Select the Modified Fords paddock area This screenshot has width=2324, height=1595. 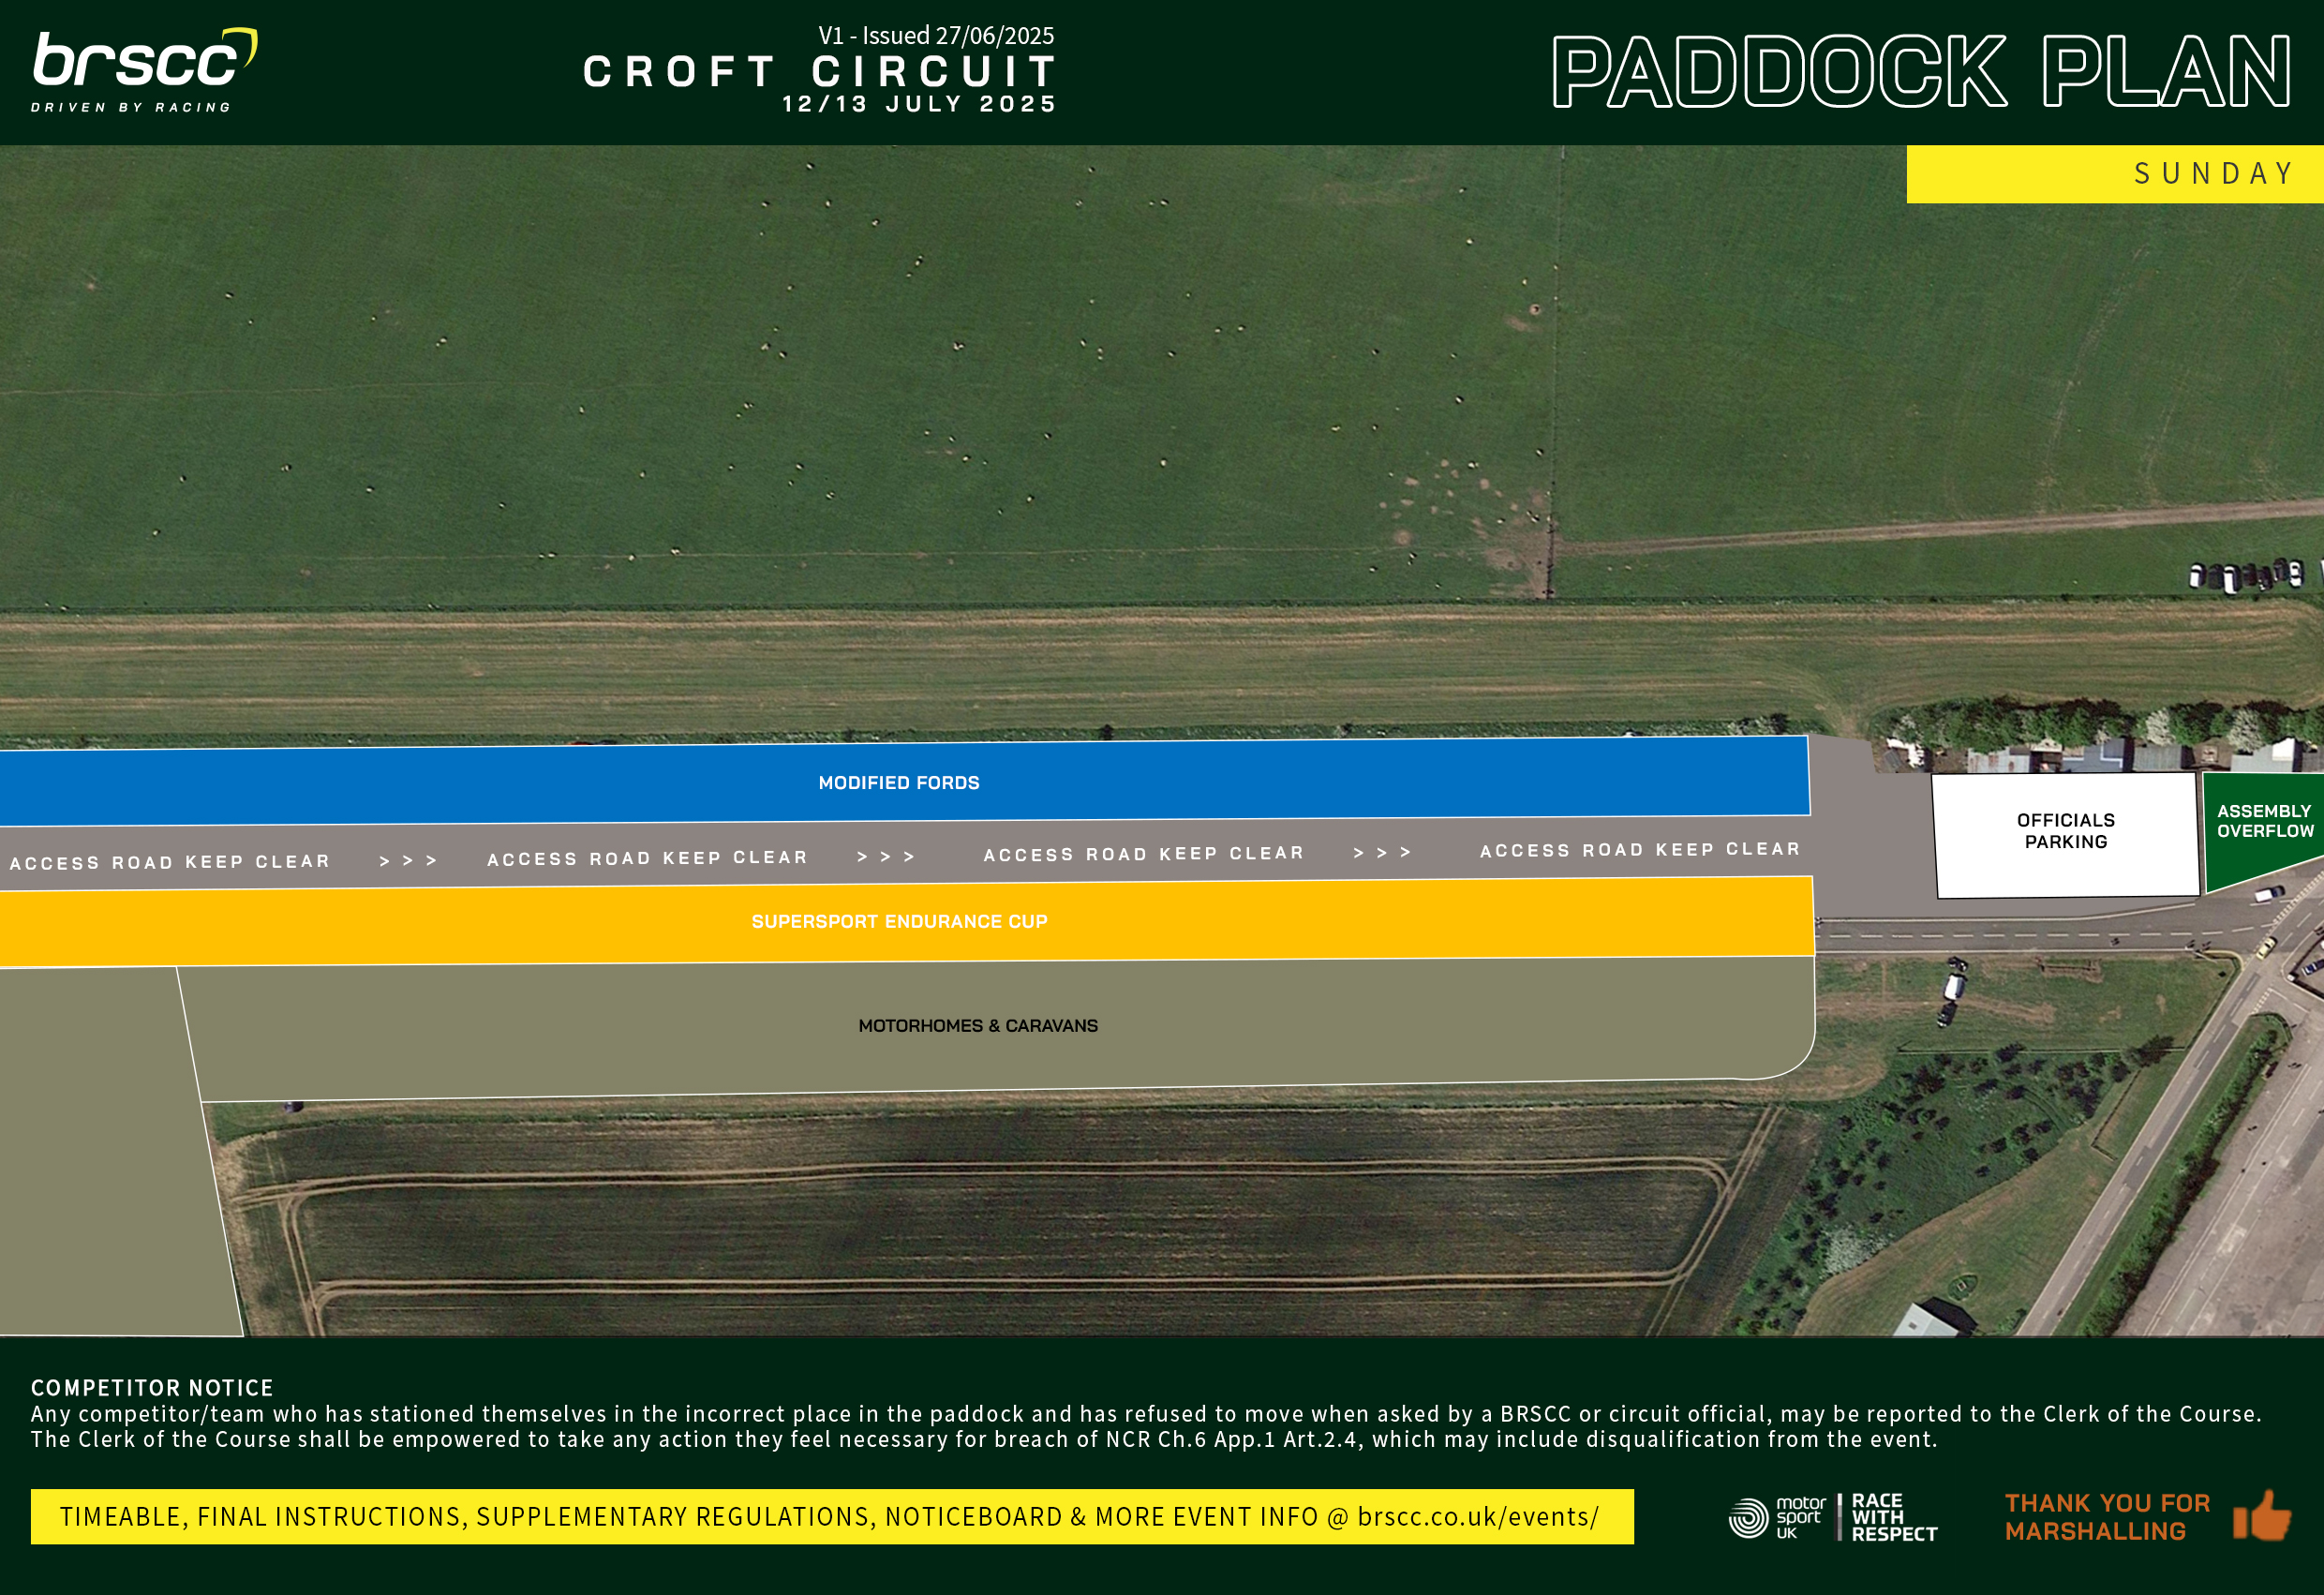[x=905, y=781]
